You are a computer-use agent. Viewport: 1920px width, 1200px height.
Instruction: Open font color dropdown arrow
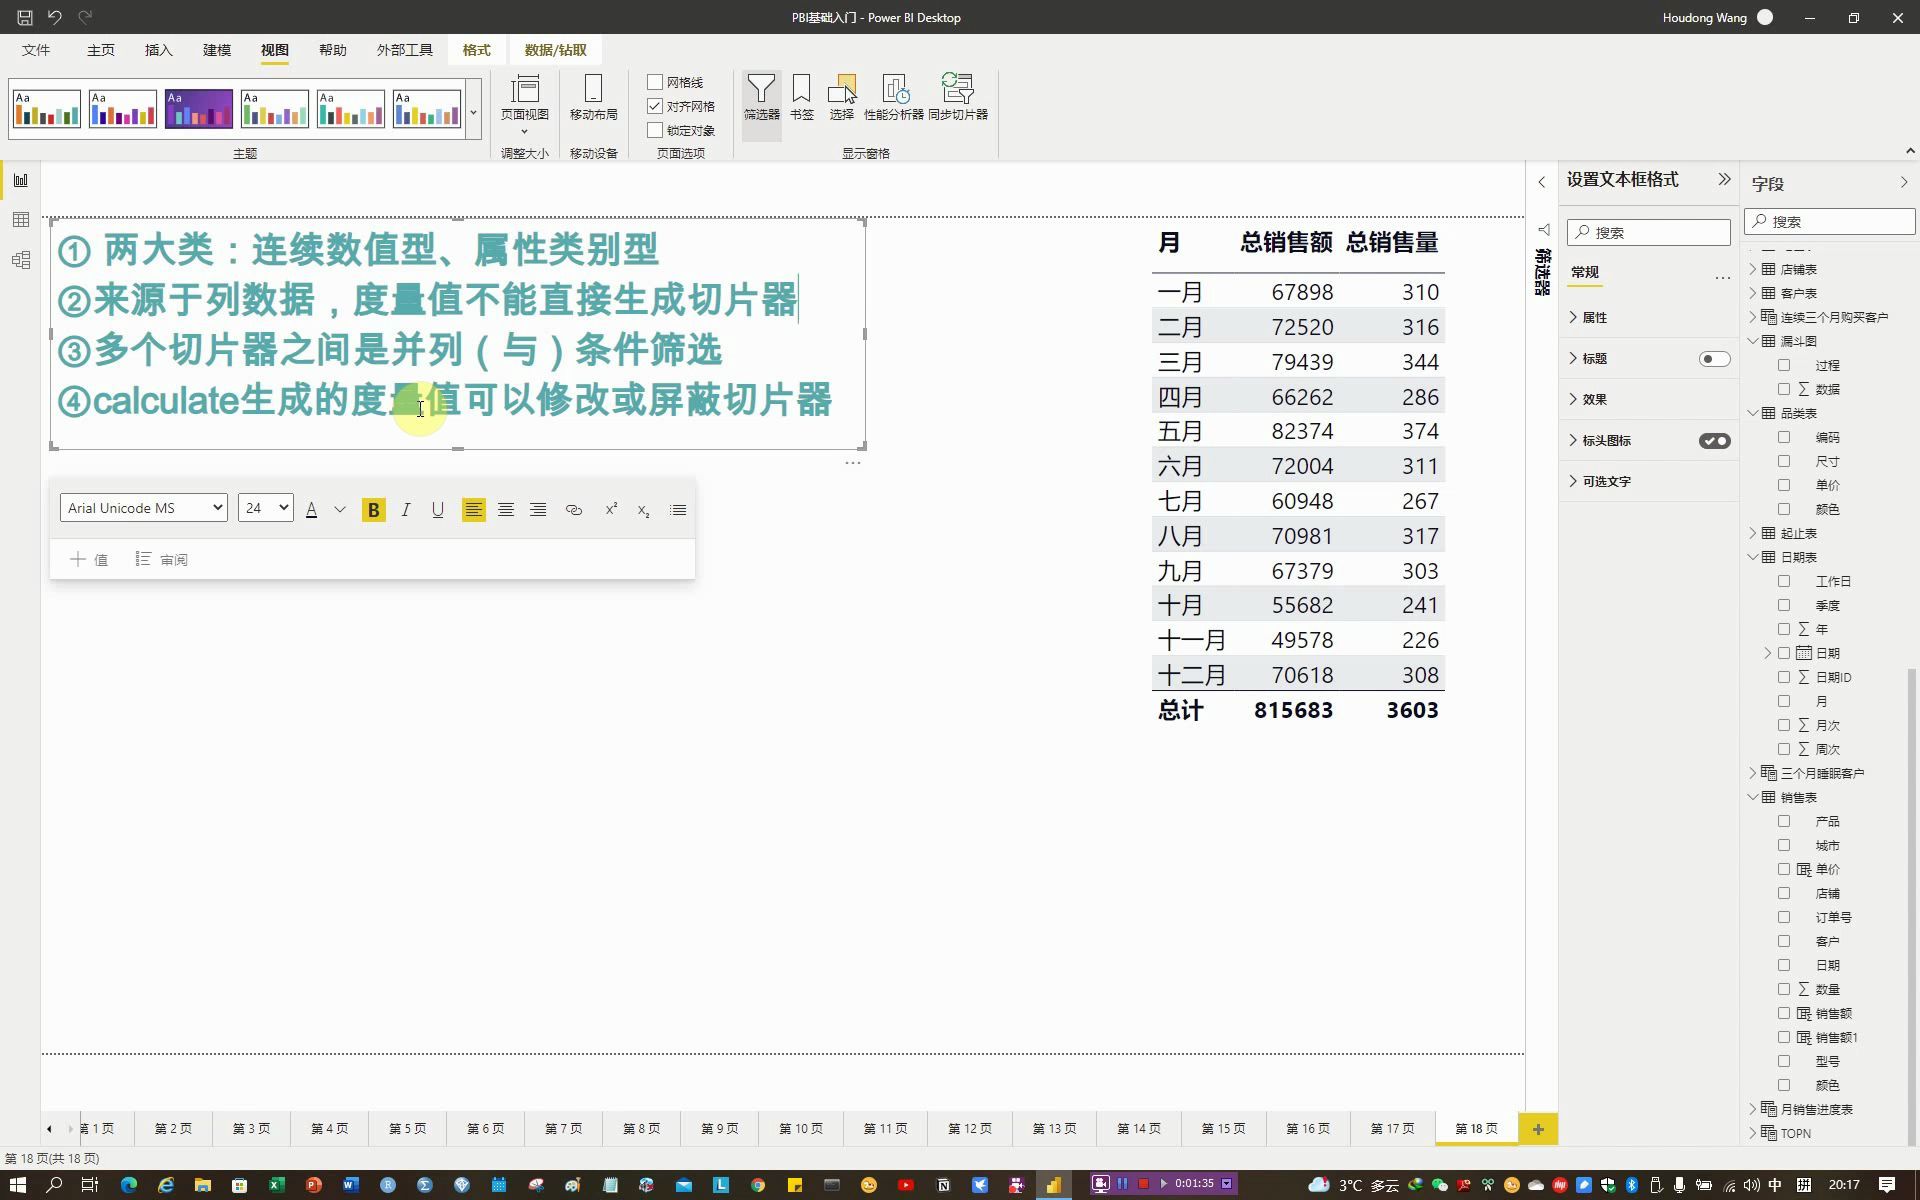point(340,510)
